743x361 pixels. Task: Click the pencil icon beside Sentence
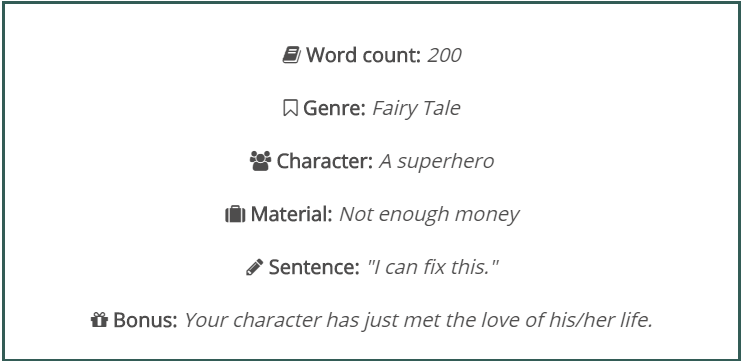(x=254, y=267)
